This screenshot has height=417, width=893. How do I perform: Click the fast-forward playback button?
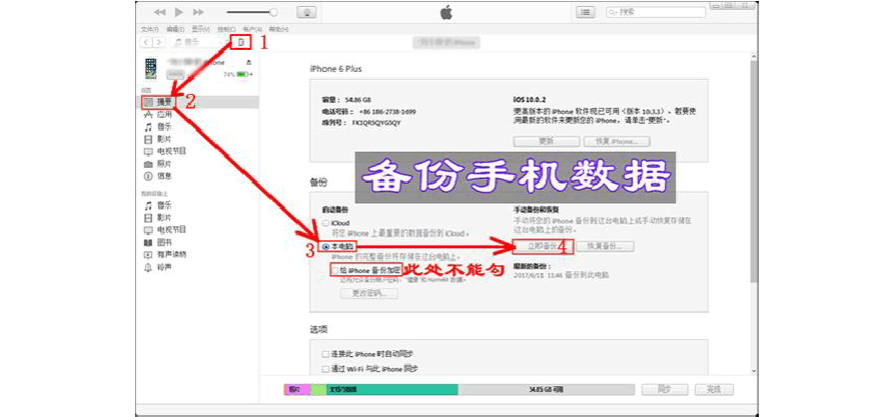pyautogui.click(x=198, y=12)
